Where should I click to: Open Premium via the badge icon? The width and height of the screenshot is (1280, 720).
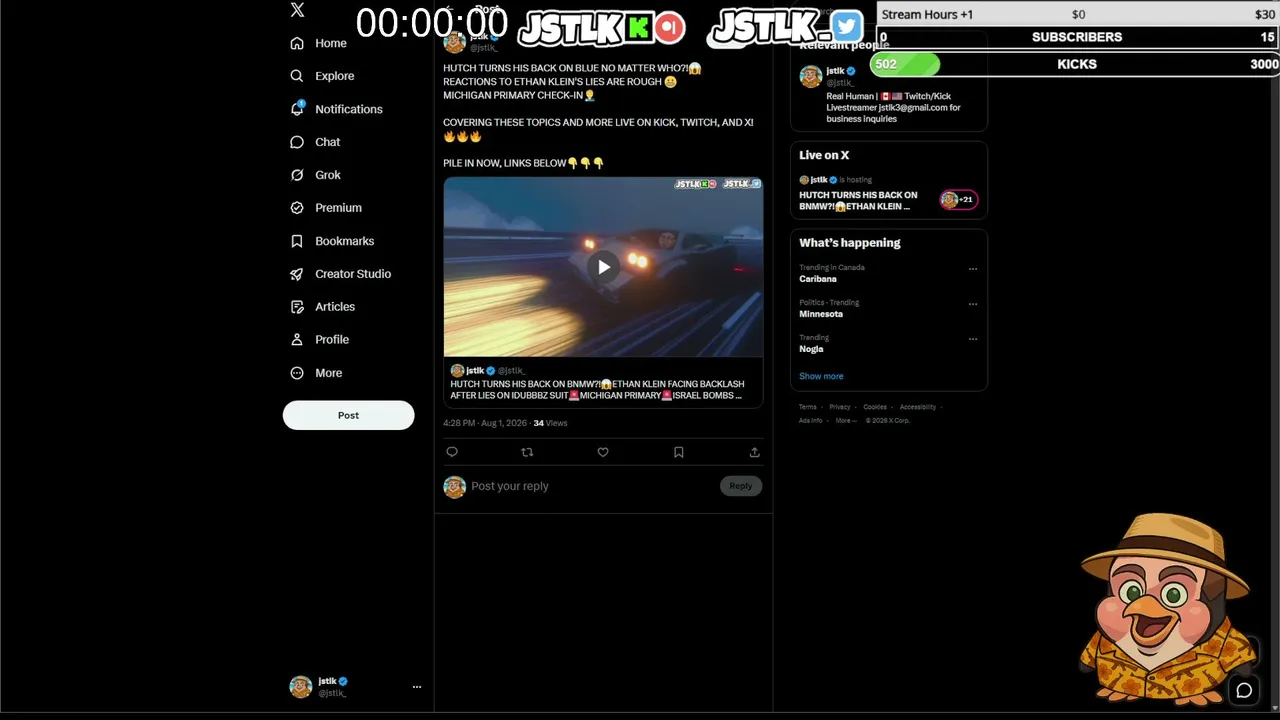pos(297,208)
